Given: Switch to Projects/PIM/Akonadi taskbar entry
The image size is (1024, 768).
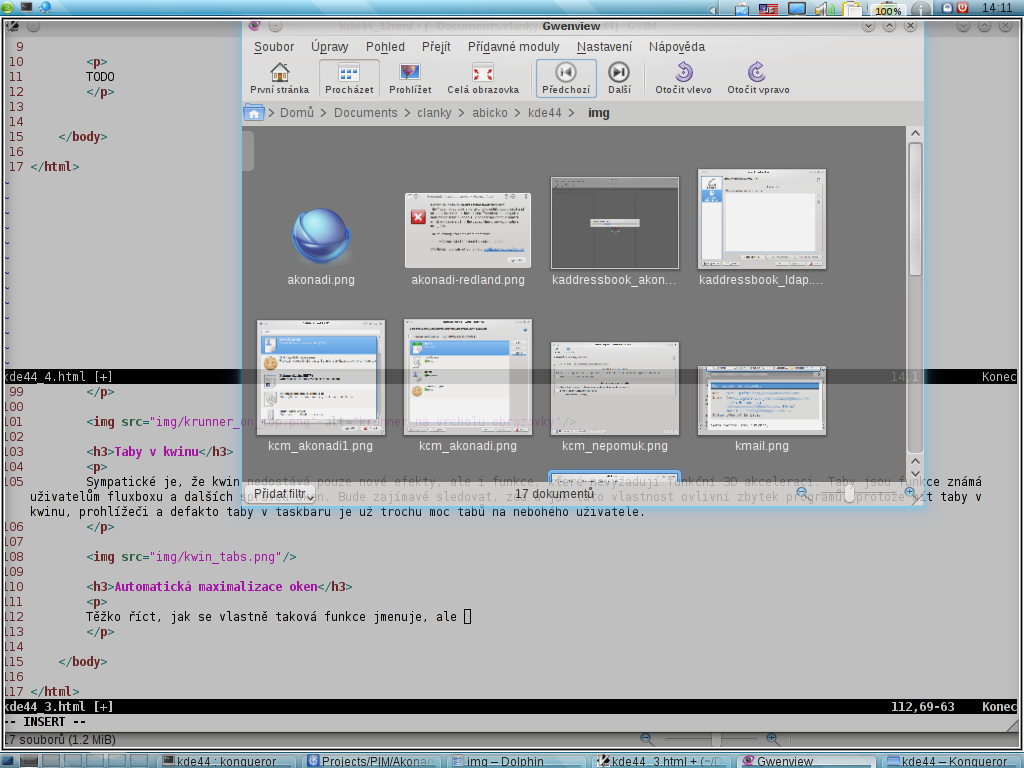Looking at the screenshot, I should [371, 761].
